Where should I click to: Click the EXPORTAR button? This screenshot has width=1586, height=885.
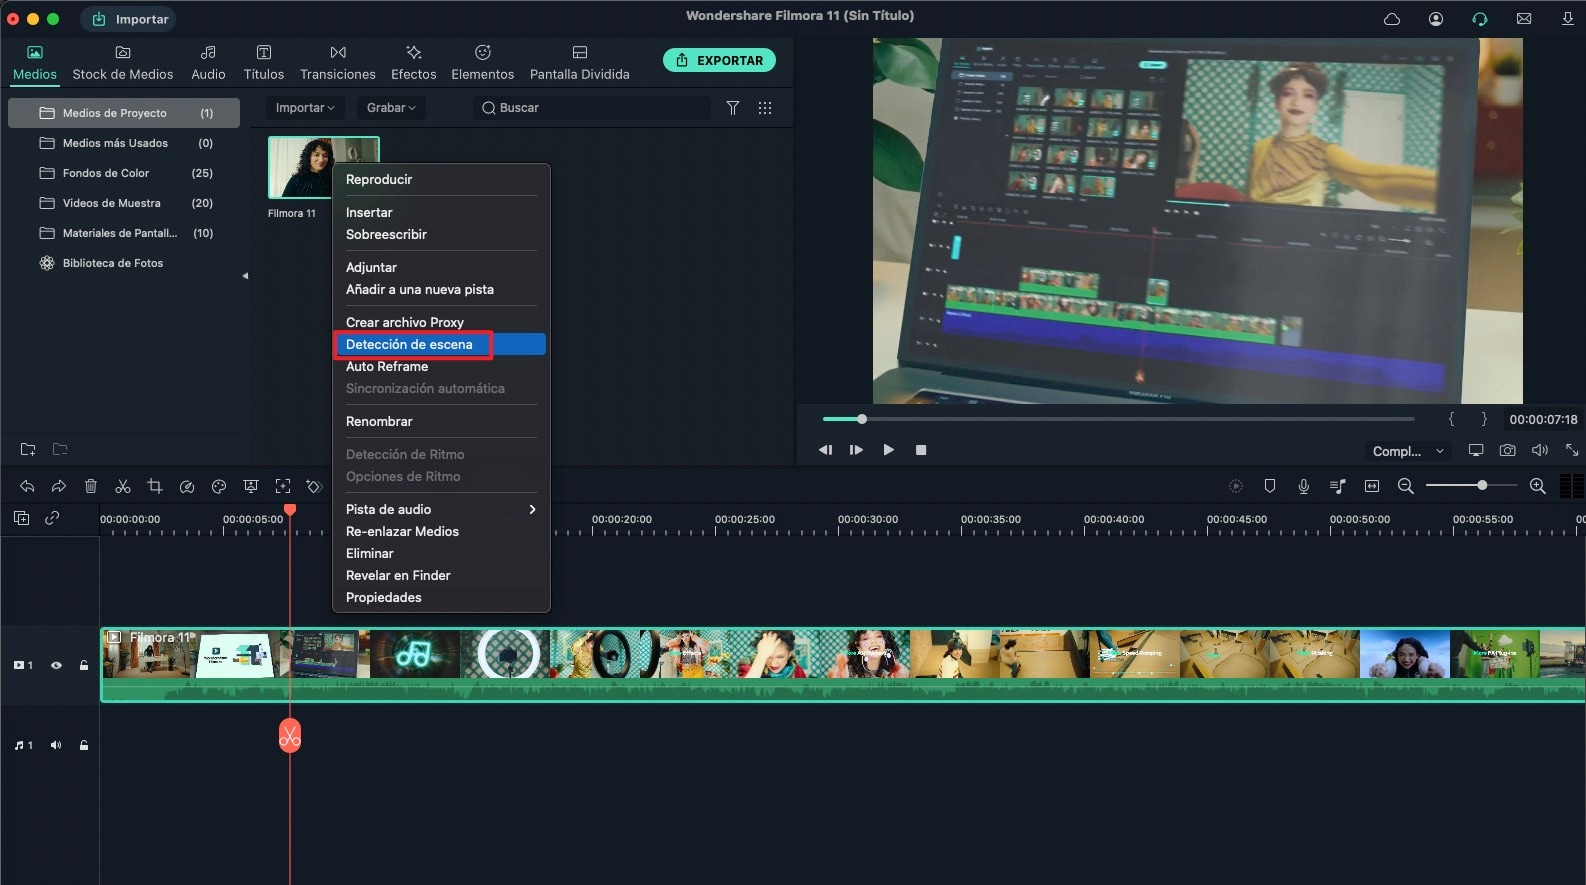pos(719,60)
